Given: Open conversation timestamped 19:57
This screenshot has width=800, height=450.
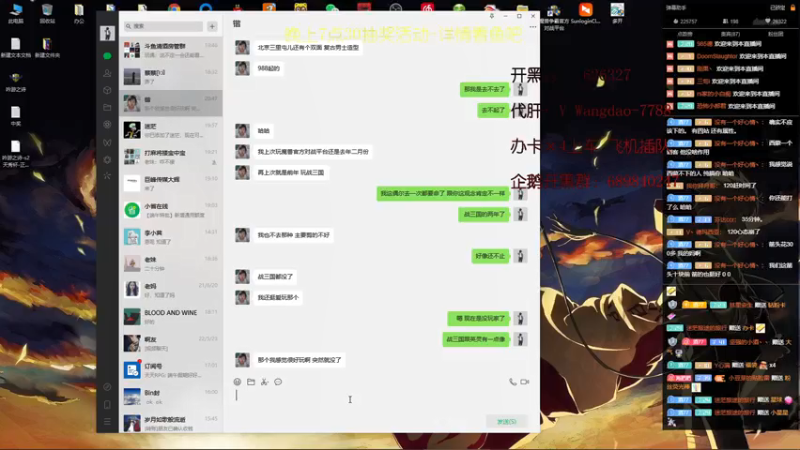Looking at the screenshot, I should (x=170, y=130).
